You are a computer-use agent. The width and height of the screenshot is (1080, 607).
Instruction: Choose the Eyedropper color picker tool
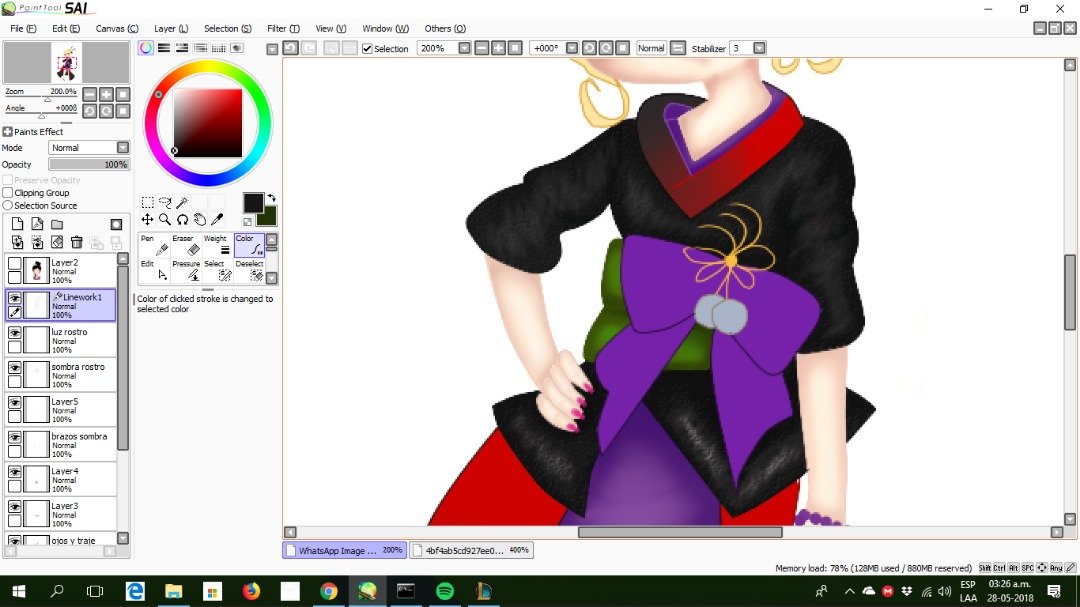coord(217,219)
